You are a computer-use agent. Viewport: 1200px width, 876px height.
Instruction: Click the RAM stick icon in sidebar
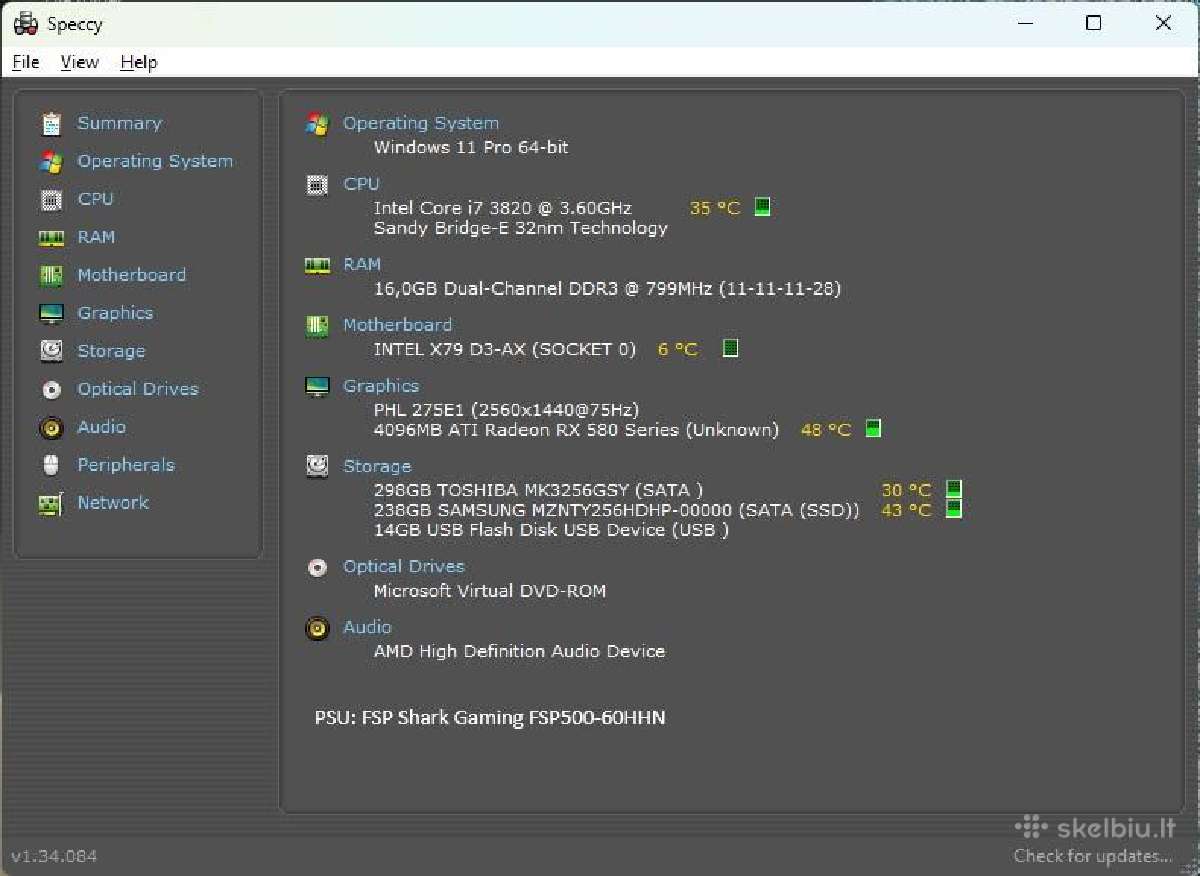pos(51,238)
